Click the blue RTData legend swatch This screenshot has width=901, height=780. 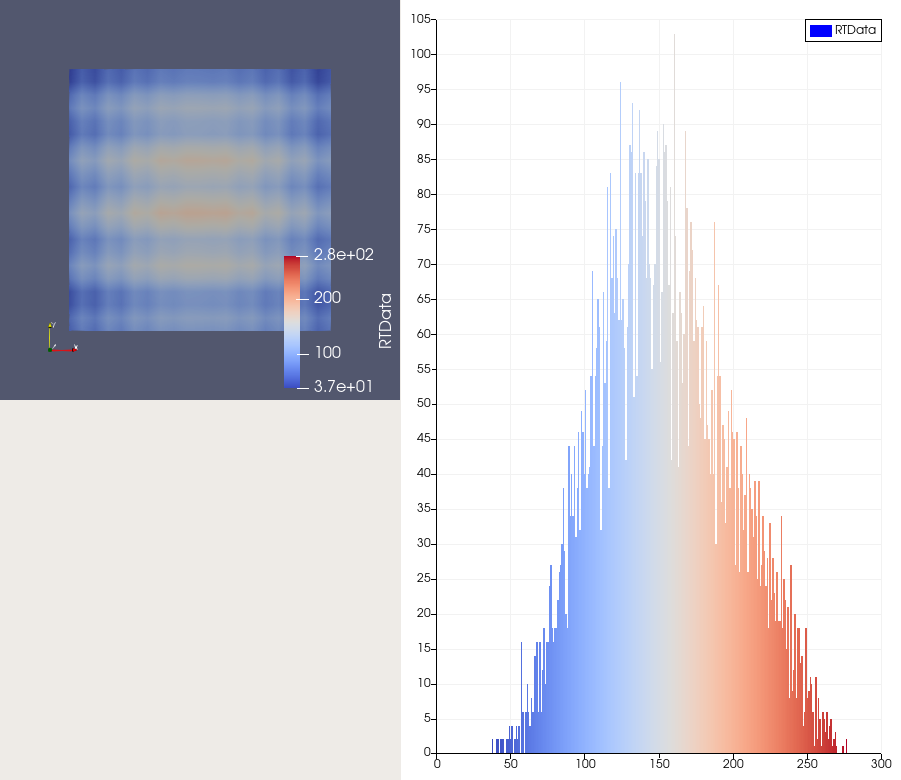pos(819,31)
